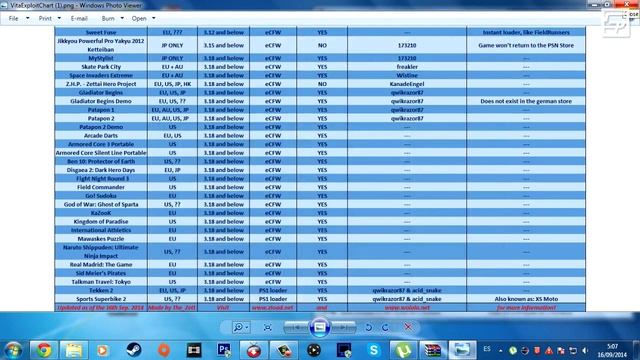
Task: Switch to Photo Viewer taskbar button
Action: (x=462, y=350)
